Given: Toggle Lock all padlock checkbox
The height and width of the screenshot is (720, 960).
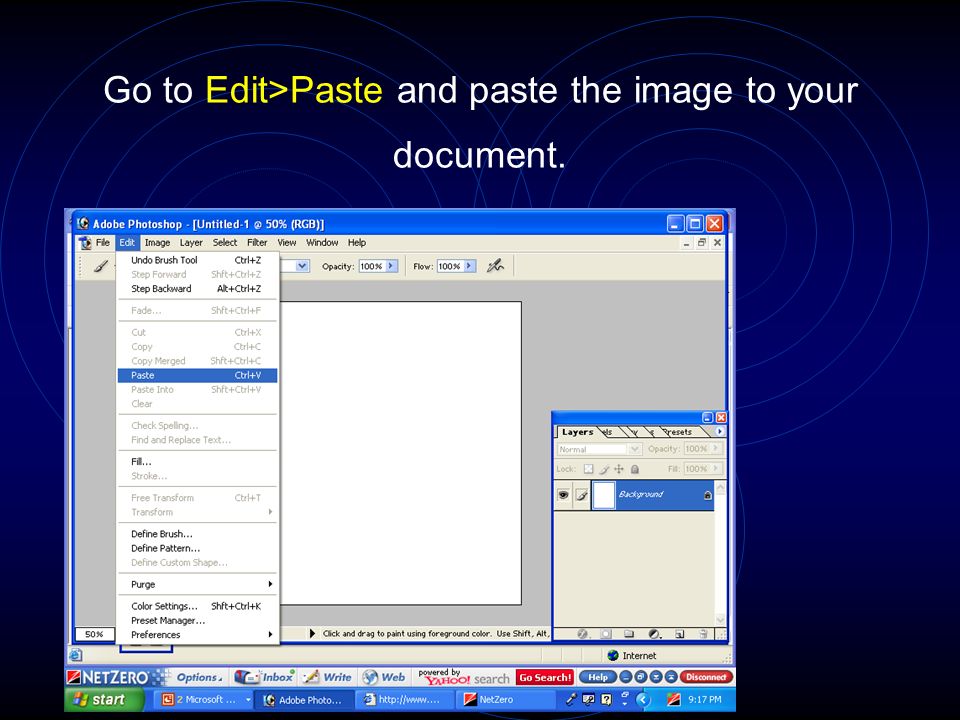Looking at the screenshot, I should pyautogui.click(x=635, y=469).
